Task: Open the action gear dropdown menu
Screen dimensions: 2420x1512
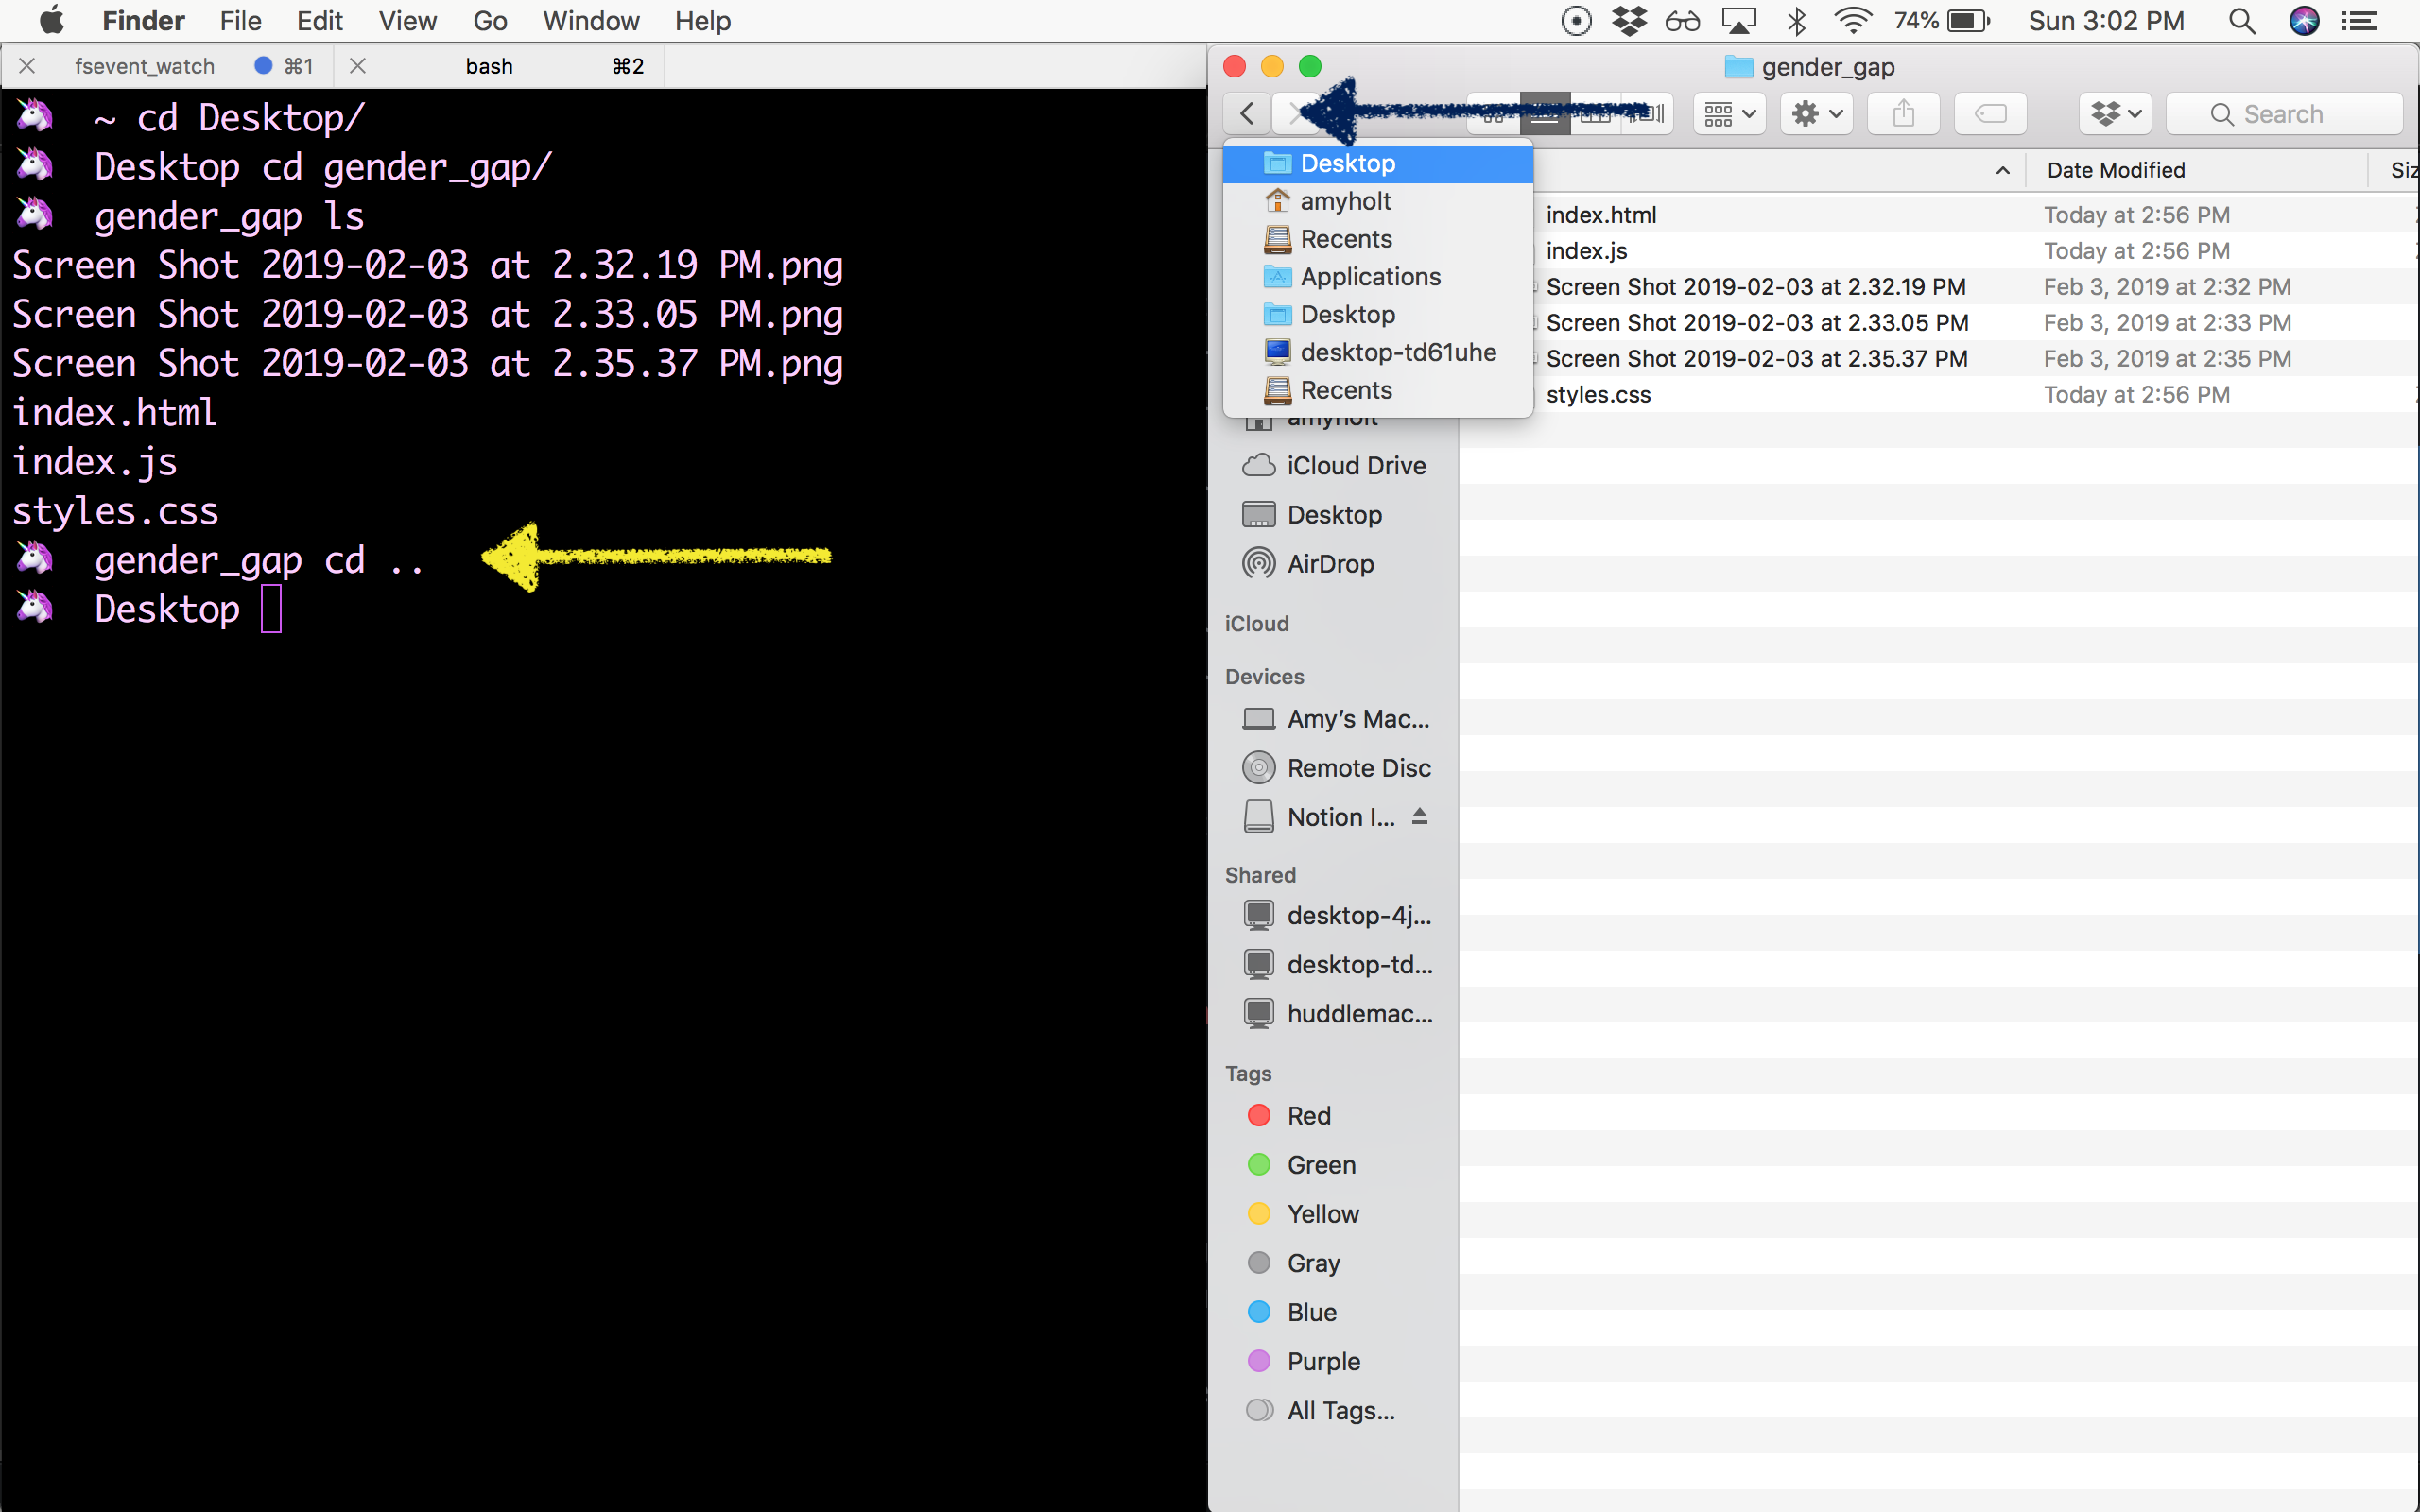Action: (x=1815, y=113)
